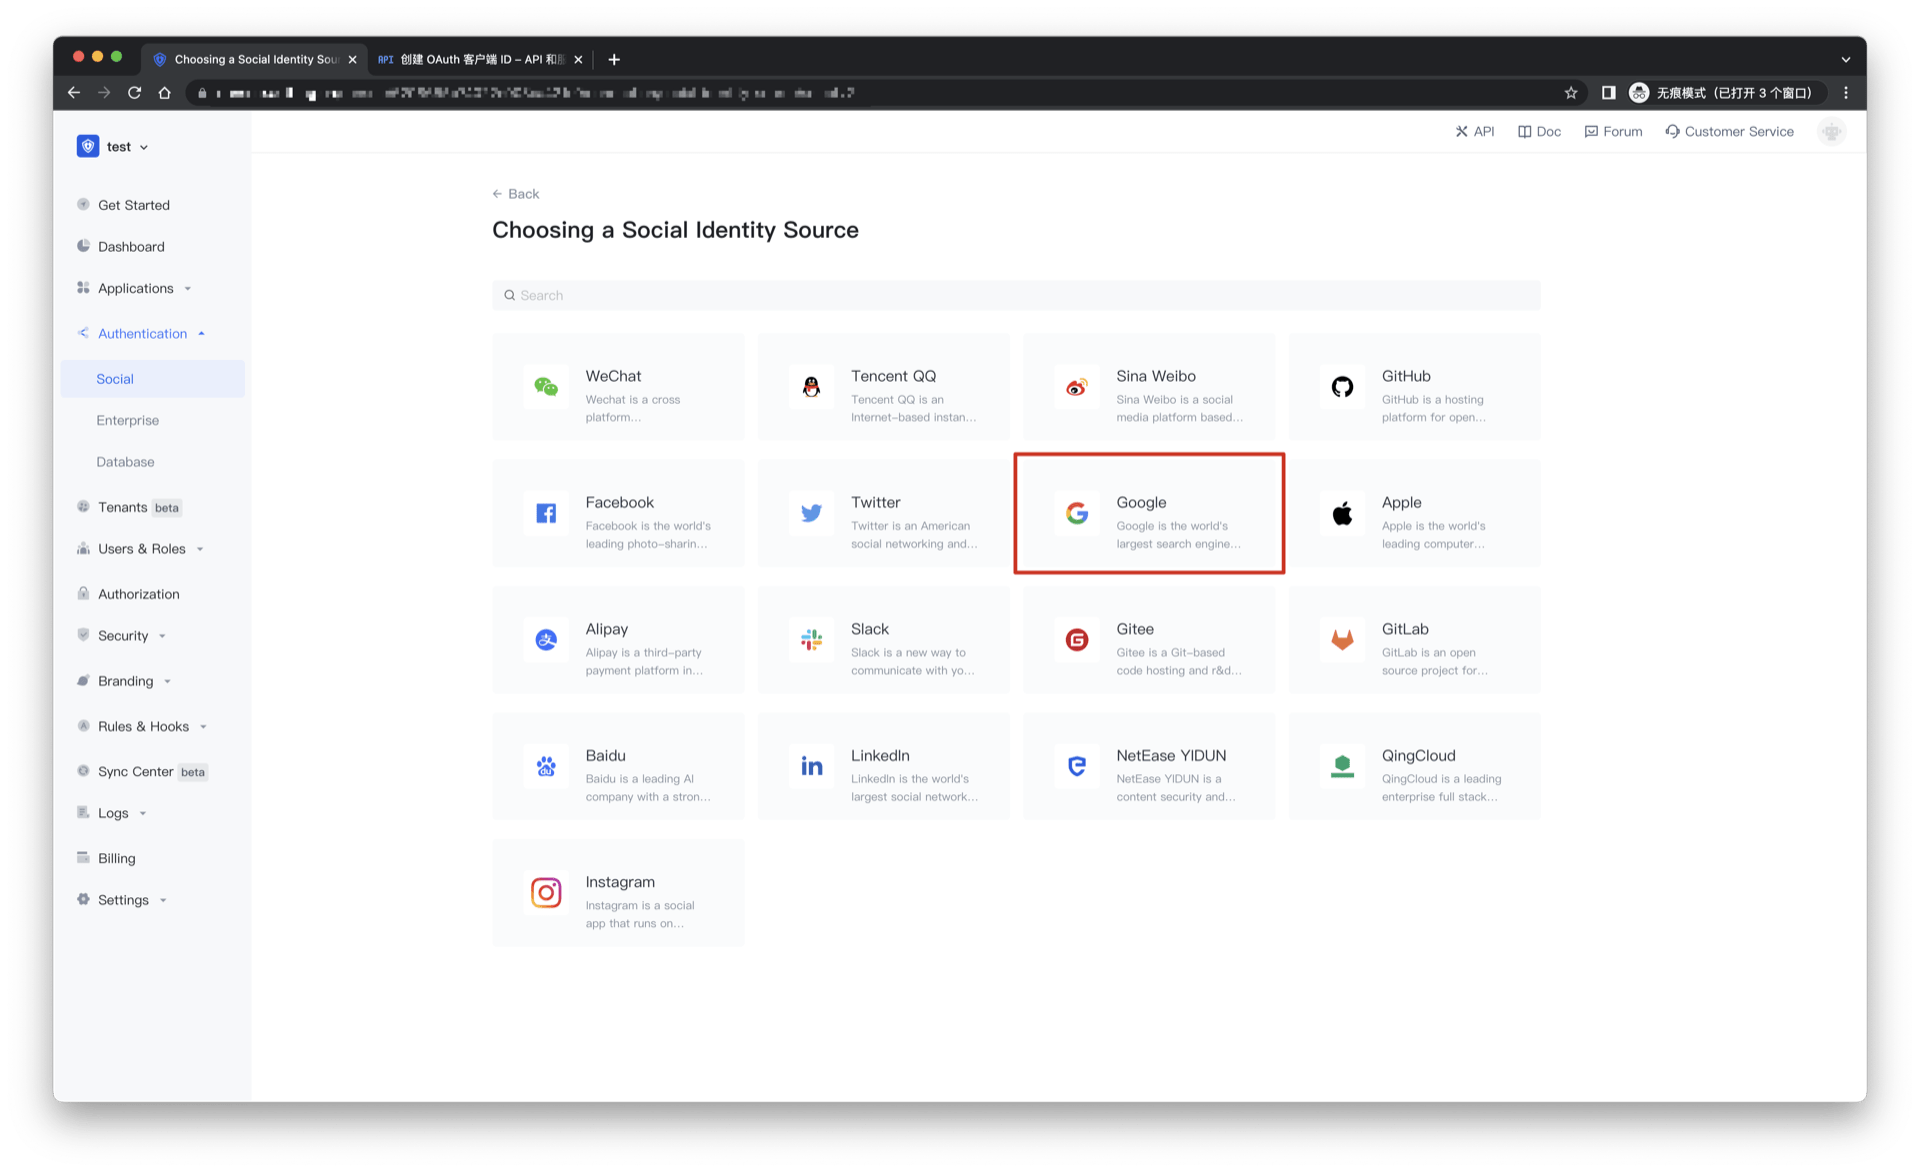Click the GitHub octocat icon
Screen dimensions: 1920x1172
point(1342,387)
